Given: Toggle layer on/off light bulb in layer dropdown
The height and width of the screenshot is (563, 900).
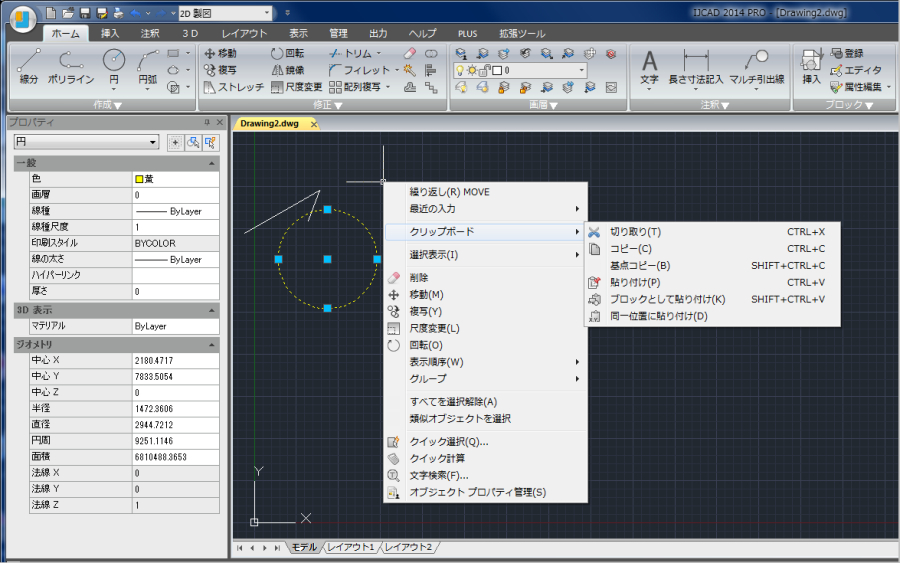Looking at the screenshot, I should tap(460, 71).
